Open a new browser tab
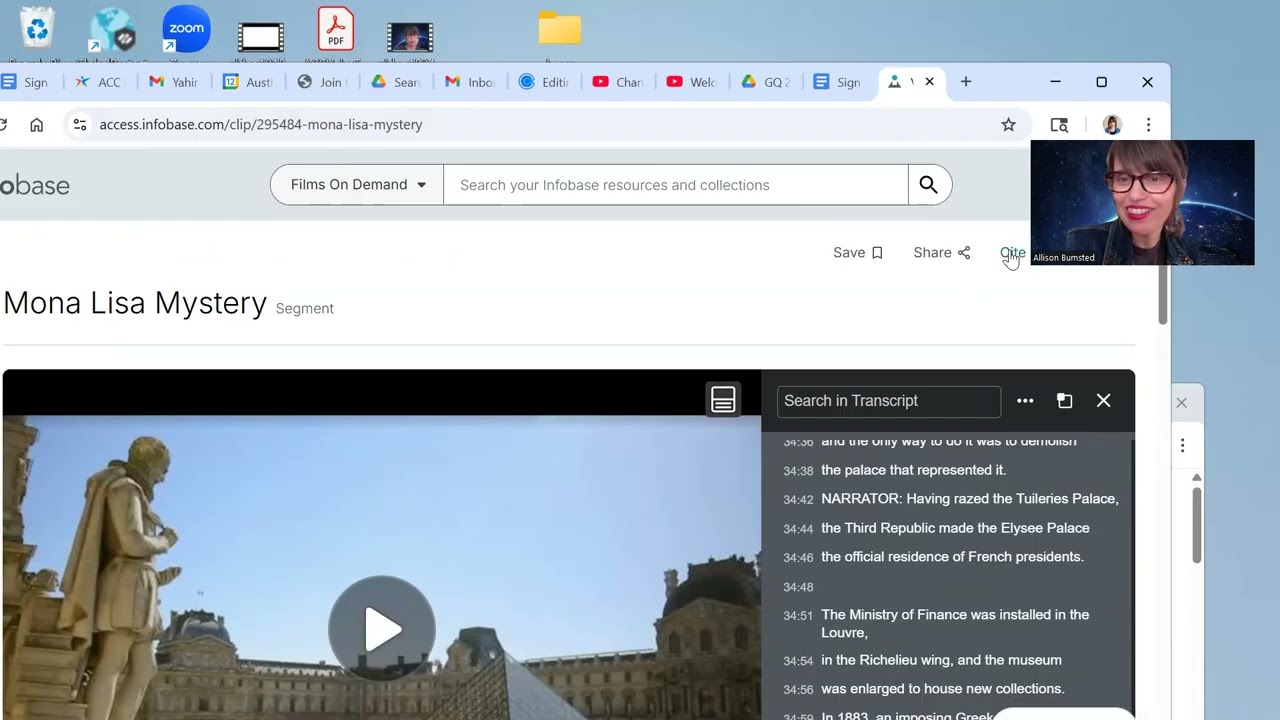 tap(965, 82)
